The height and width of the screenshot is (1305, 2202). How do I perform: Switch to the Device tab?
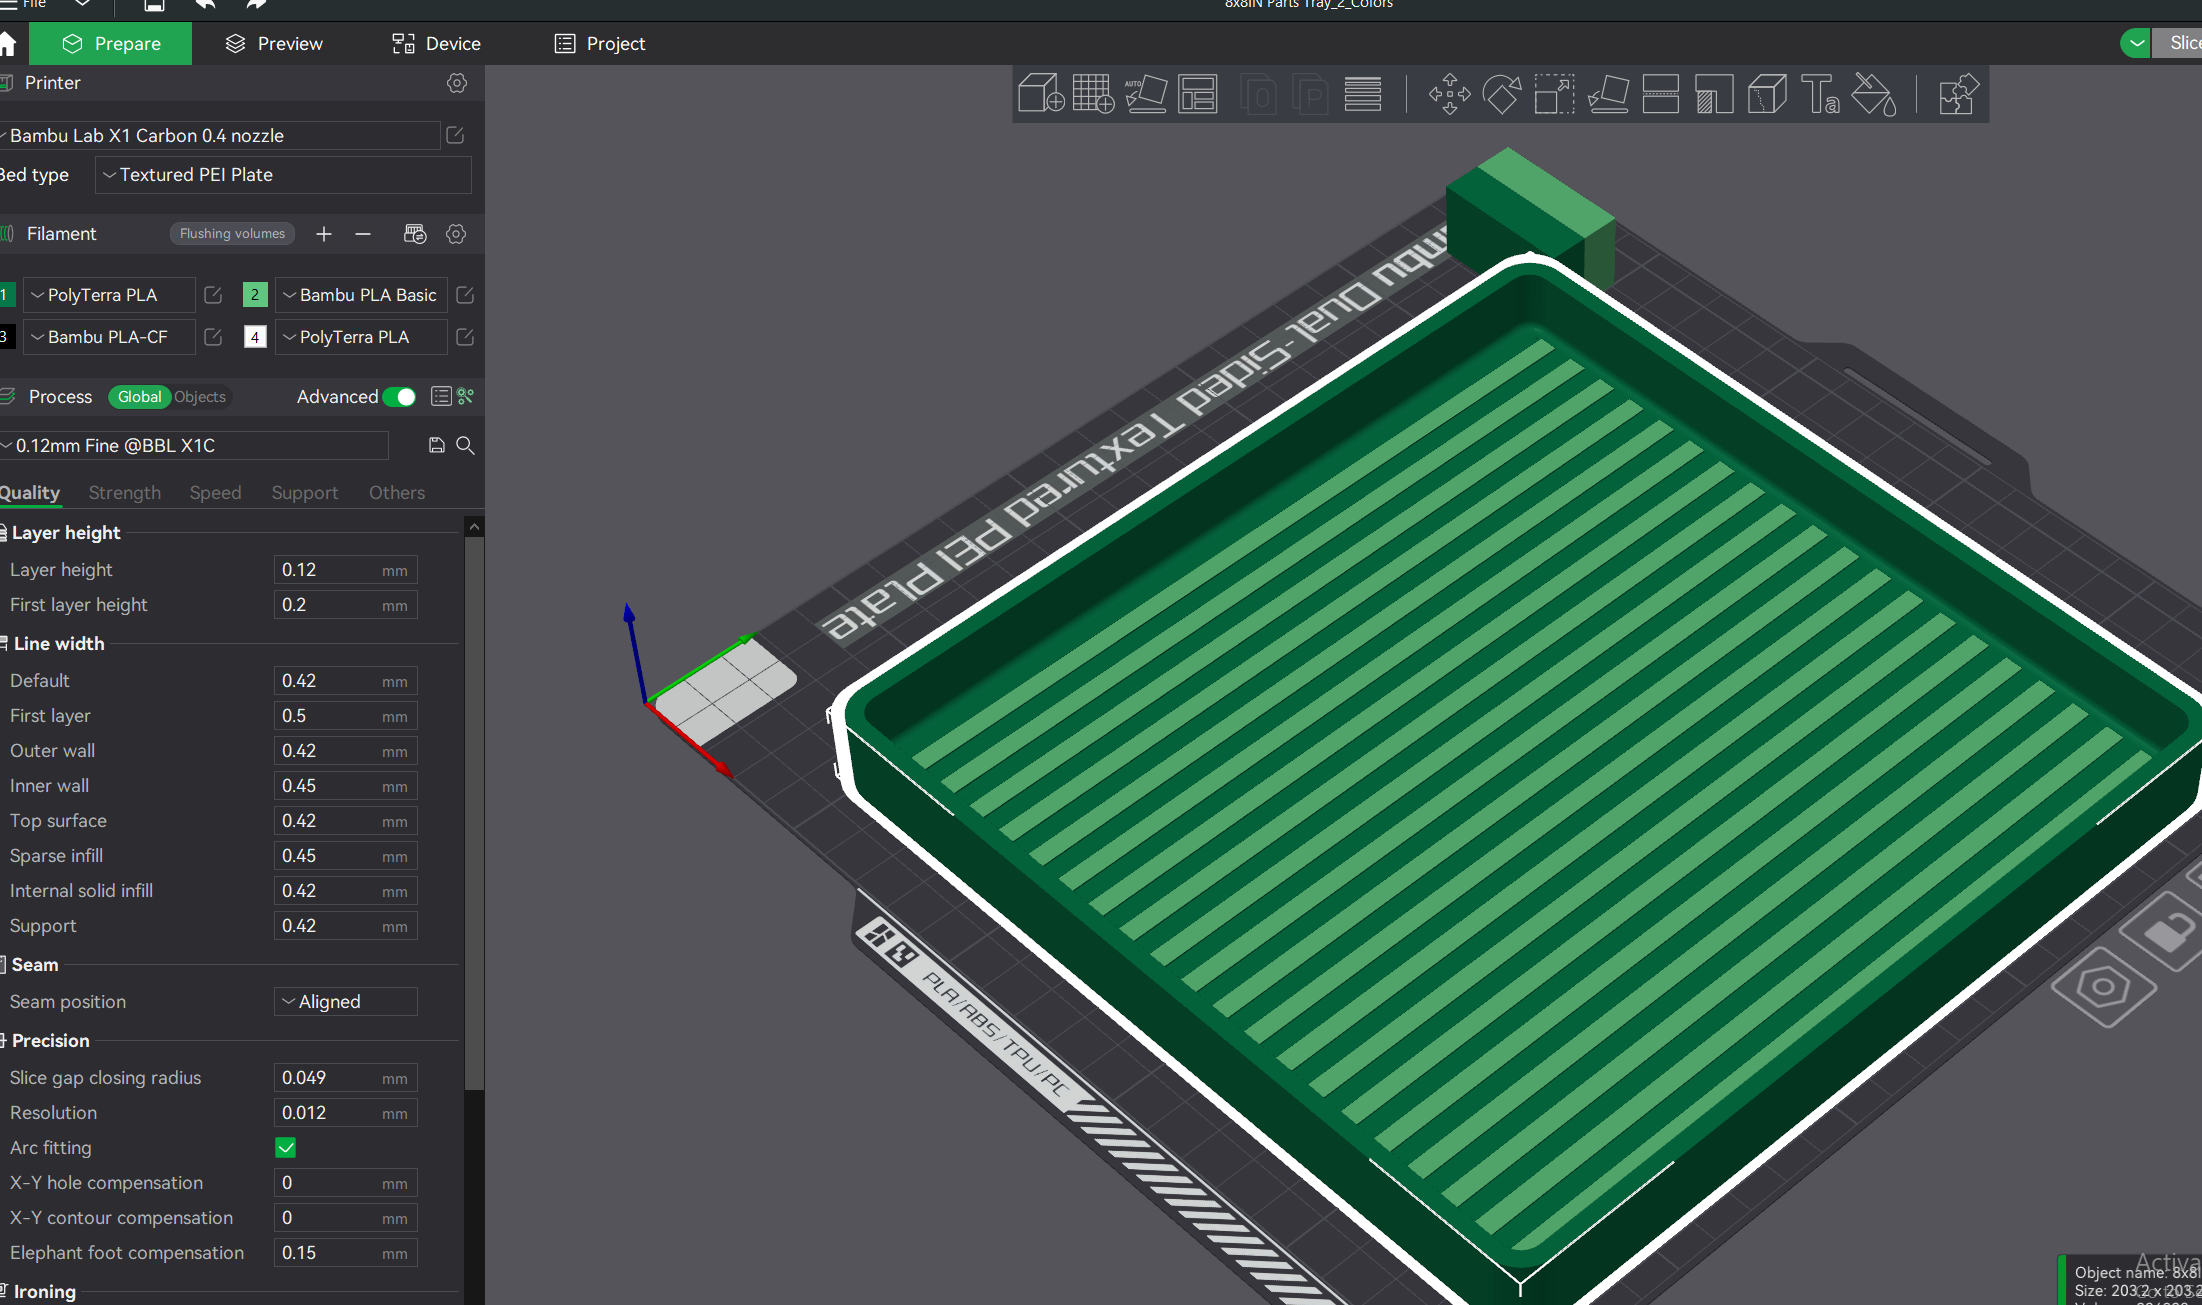[436, 44]
